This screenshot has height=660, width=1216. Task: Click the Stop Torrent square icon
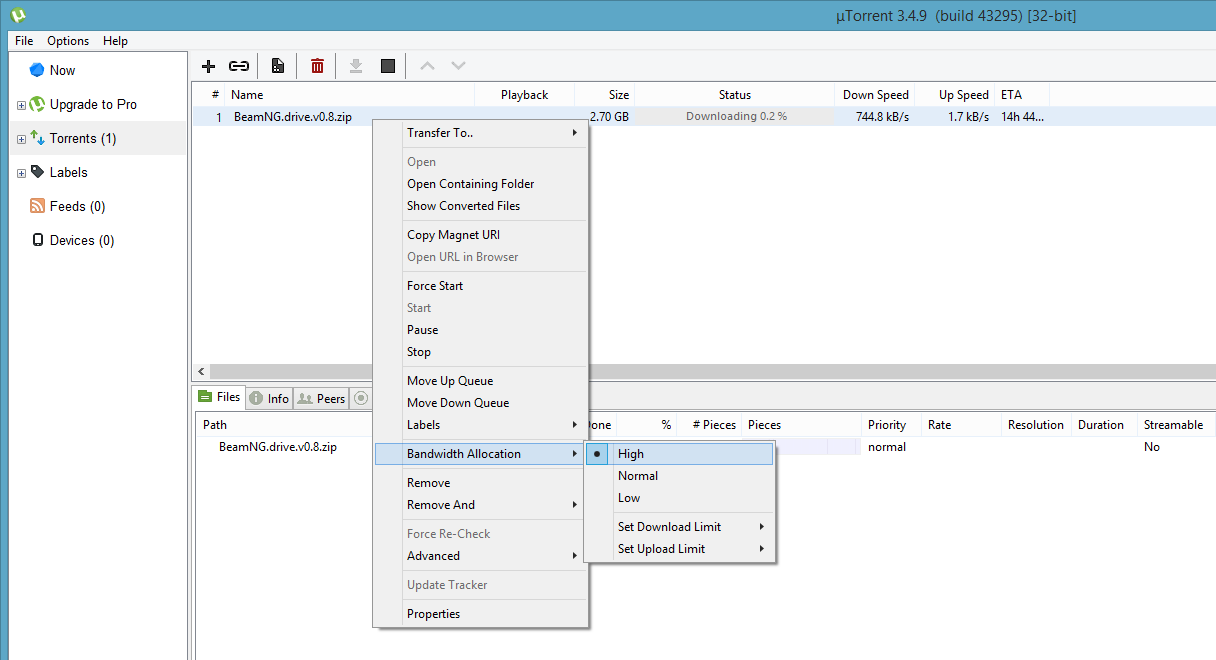tap(388, 66)
